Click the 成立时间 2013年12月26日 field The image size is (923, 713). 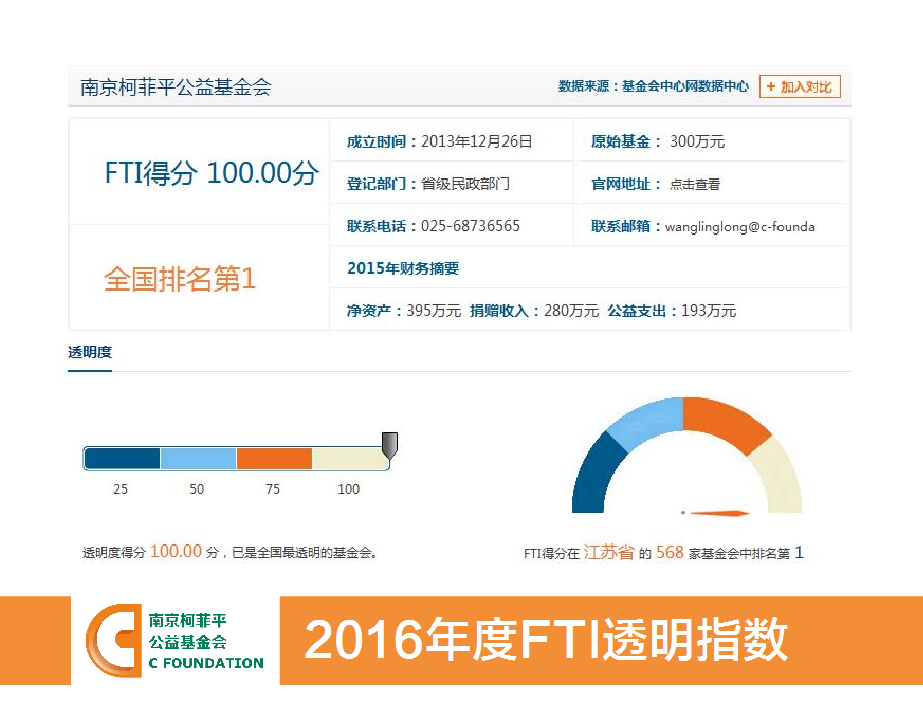click(x=439, y=141)
